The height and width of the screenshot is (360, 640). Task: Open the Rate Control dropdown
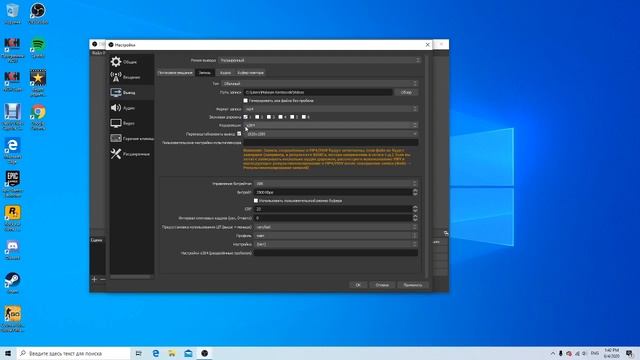(x=336, y=184)
